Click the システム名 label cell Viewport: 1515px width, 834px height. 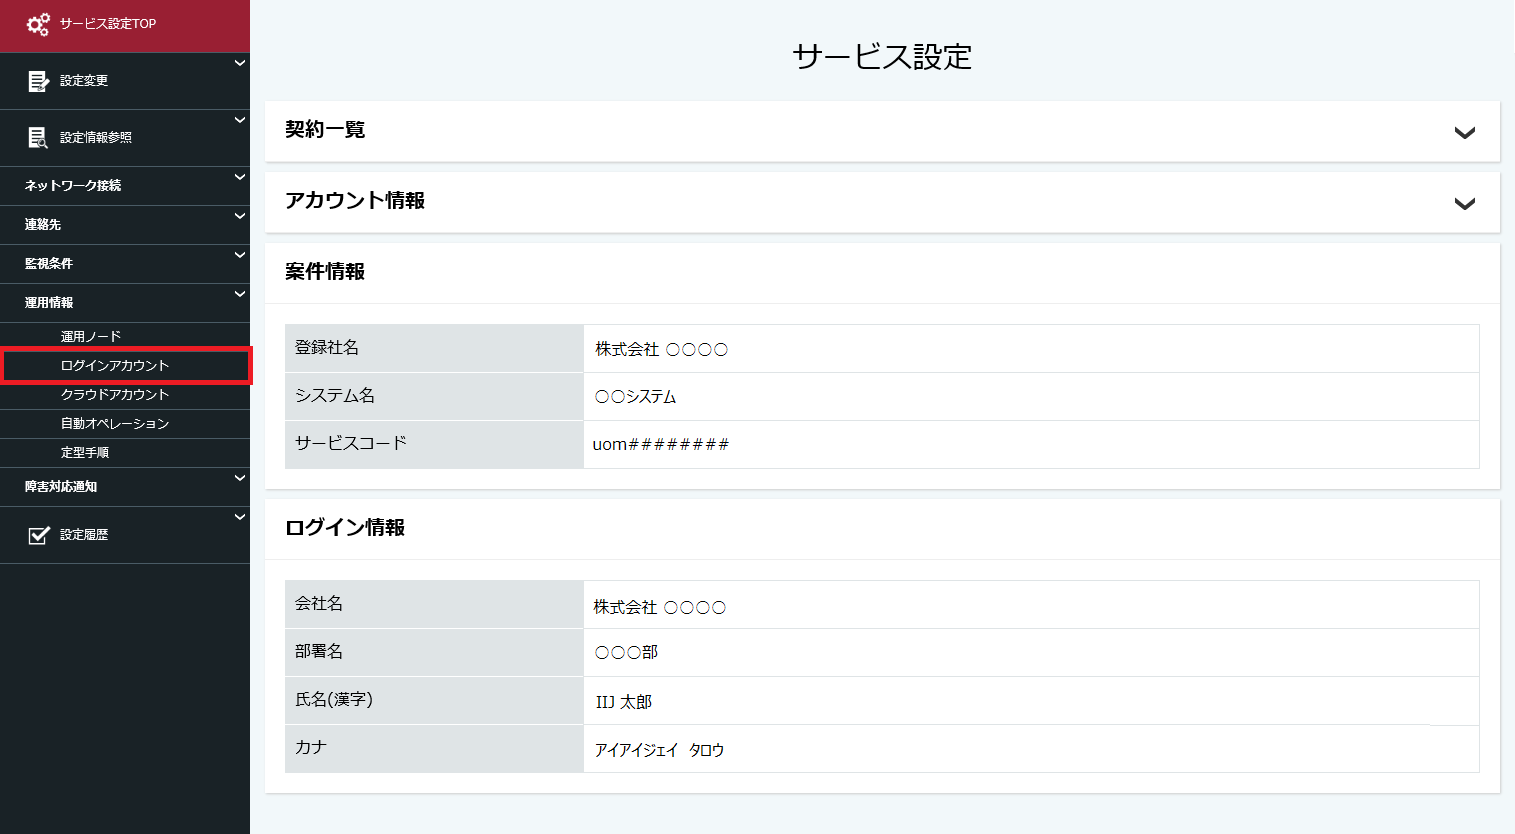[434, 396]
